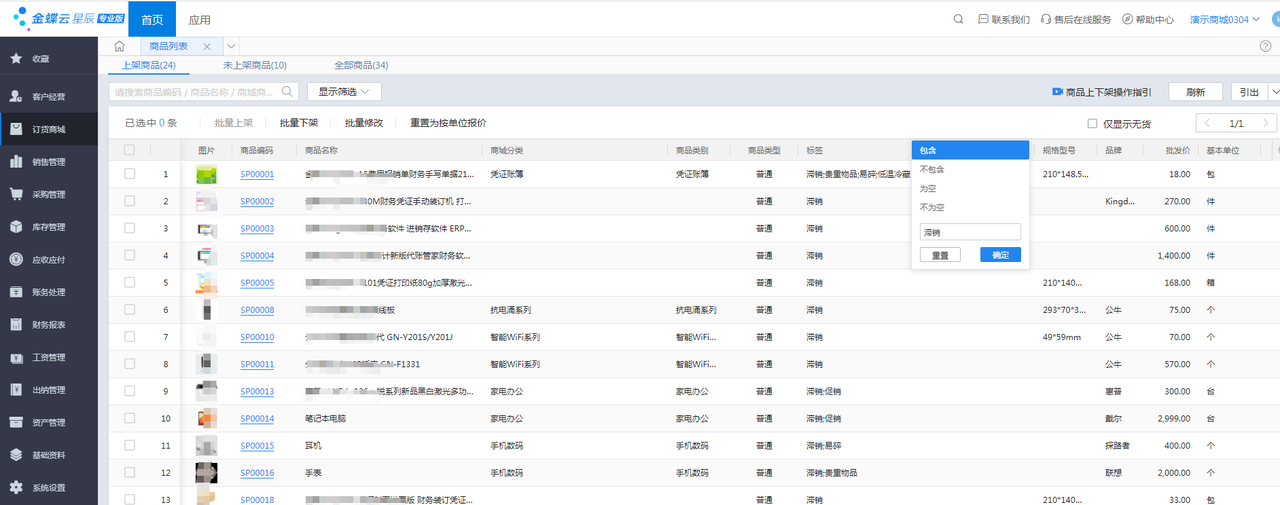Open 系统设置 system settings gear
This screenshot has height=505, width=1280.
click(x=16, y=488)
